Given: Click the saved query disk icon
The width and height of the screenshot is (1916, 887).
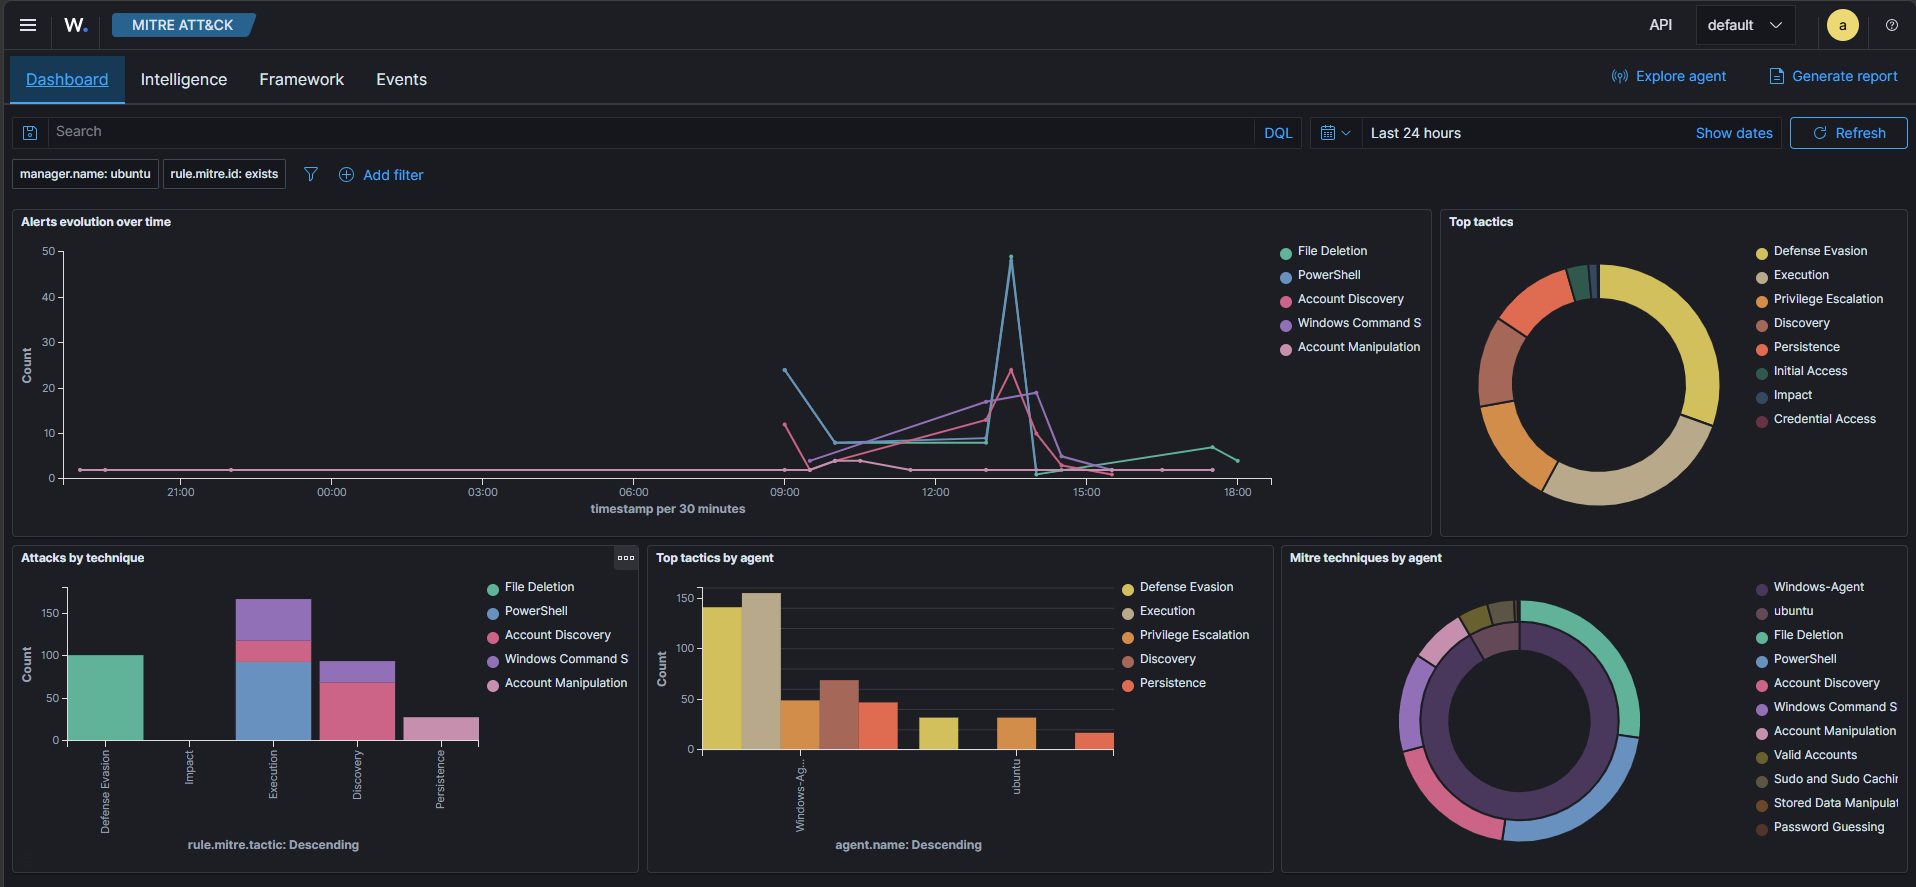Looking at the screenshot, I should (30, 133).
